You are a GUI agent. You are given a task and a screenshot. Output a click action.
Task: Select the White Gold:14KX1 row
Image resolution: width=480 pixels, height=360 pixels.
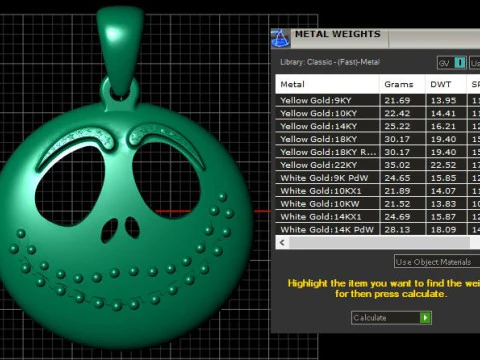tap(378, 217)
